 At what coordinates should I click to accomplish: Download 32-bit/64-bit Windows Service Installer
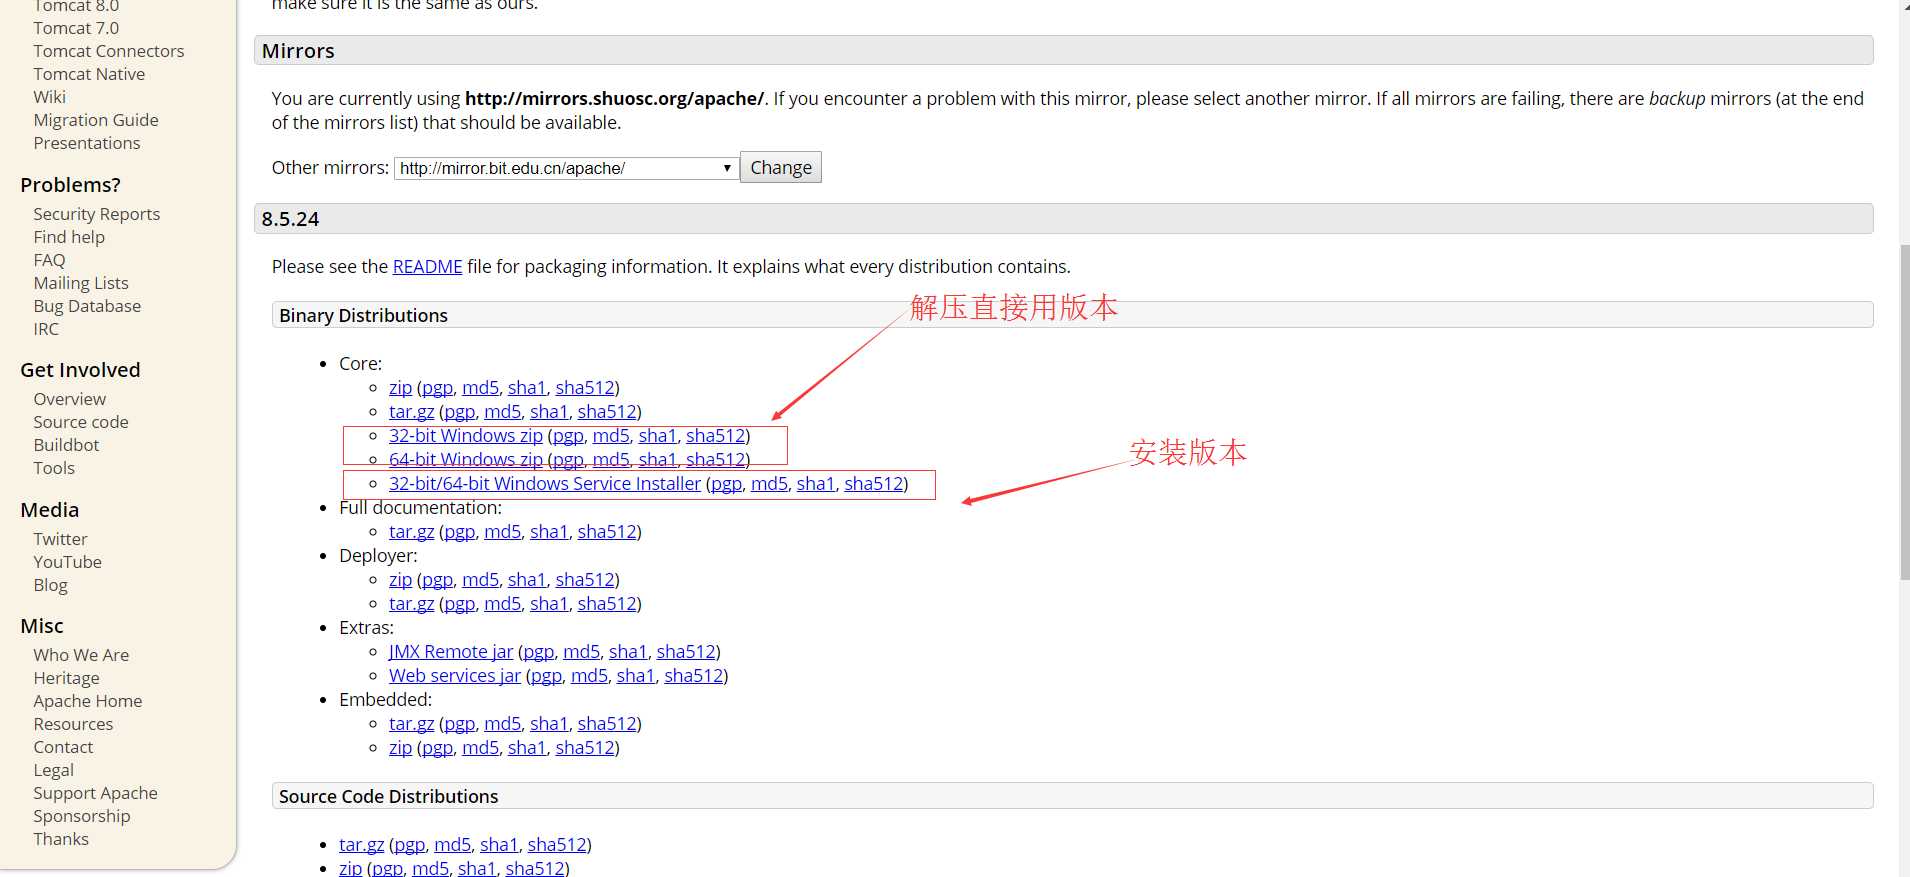click(x=545, y=483)
